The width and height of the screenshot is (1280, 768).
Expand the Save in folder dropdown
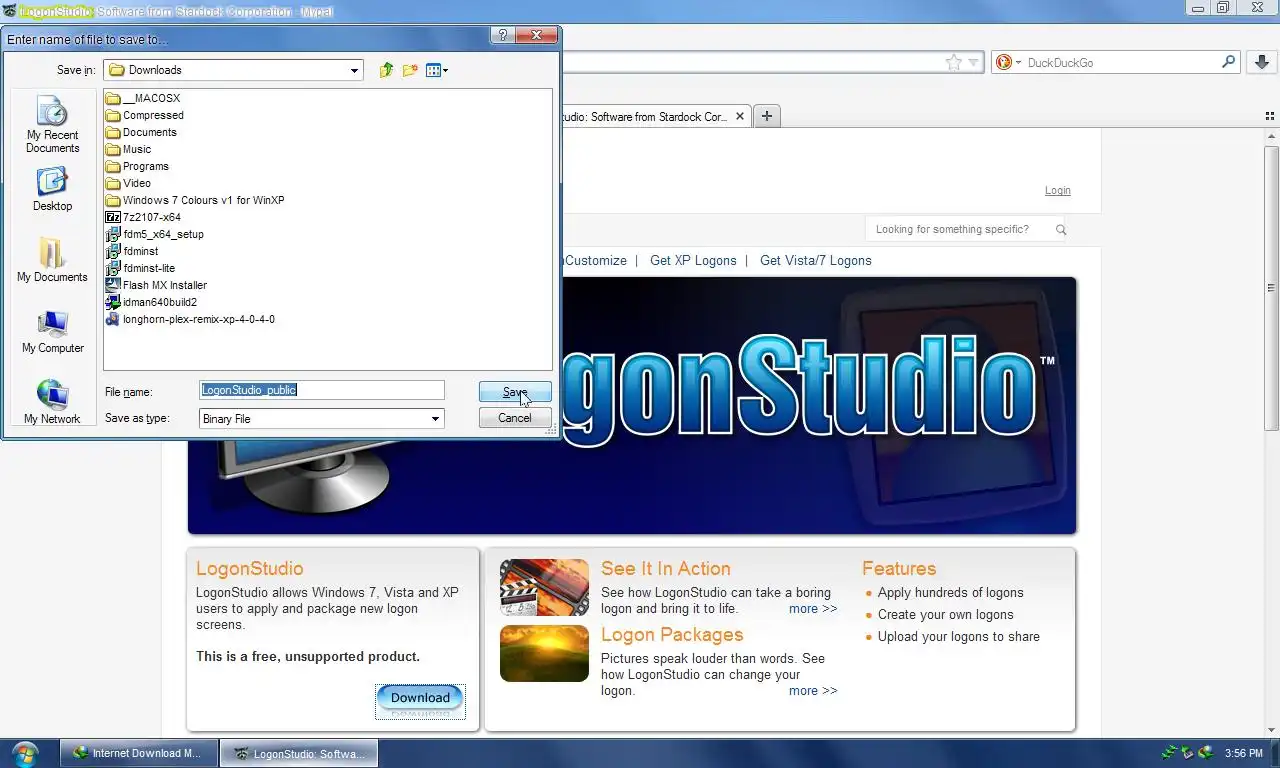(354, 70)
